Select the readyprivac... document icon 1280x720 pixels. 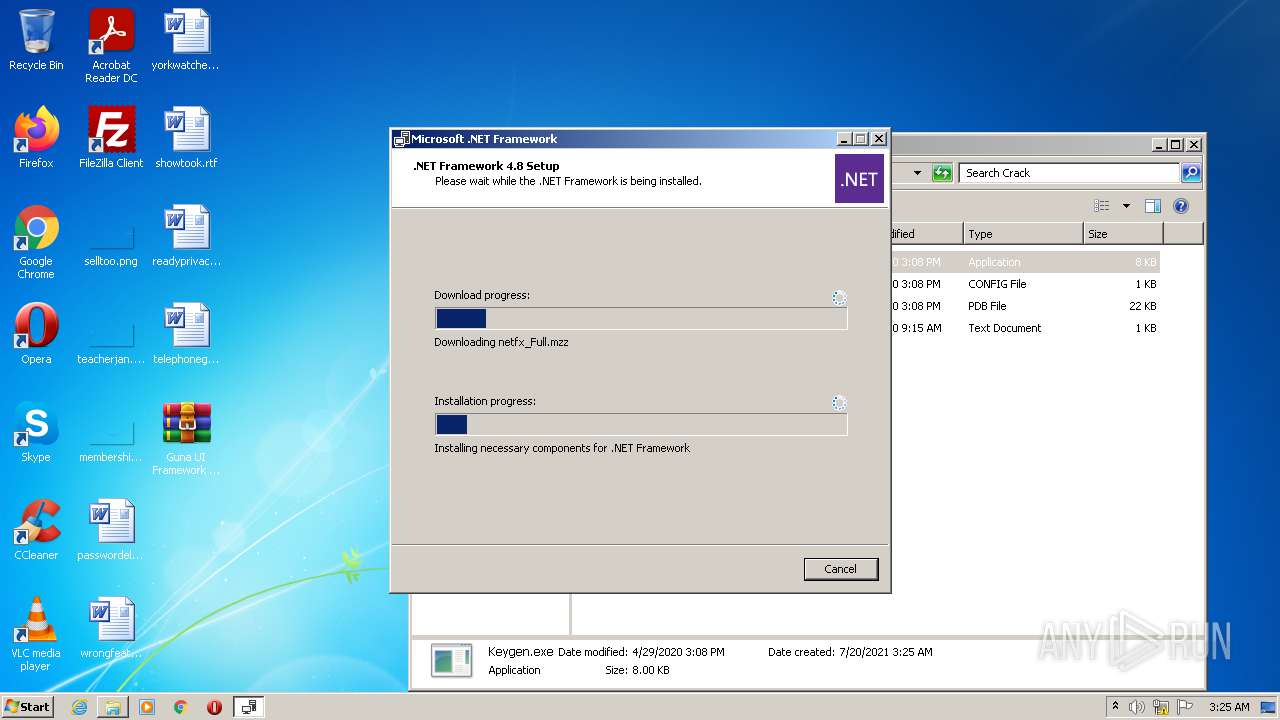[x=186, y=236]
